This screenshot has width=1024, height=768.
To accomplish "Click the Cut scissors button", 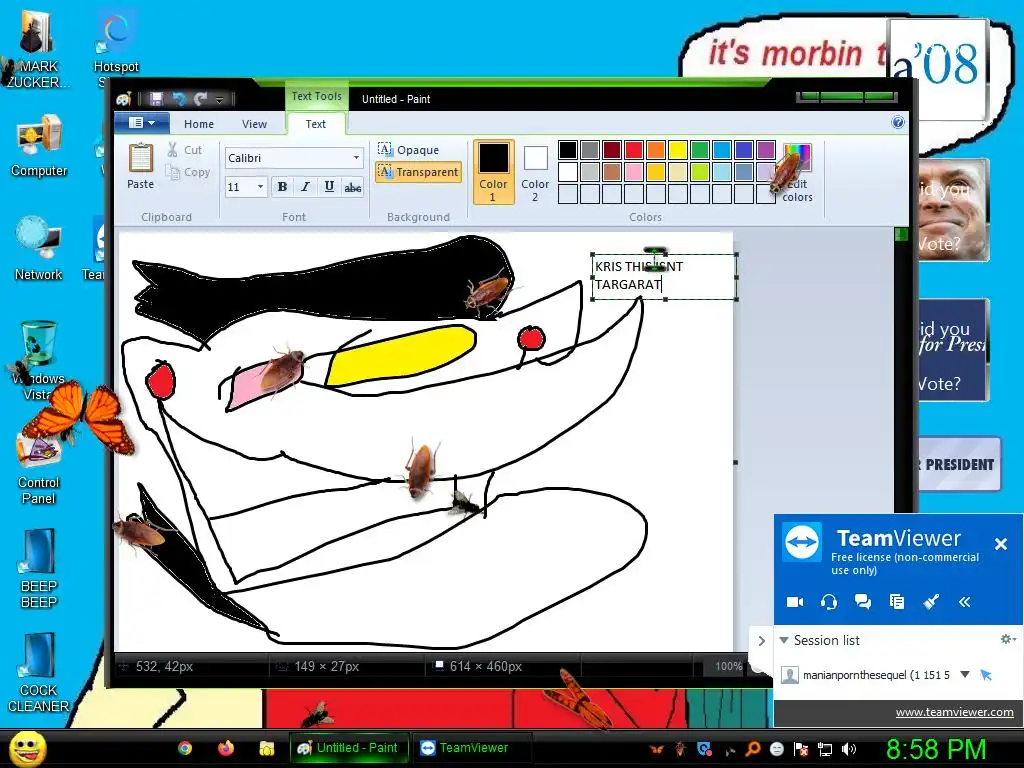I will coord(185,150).
